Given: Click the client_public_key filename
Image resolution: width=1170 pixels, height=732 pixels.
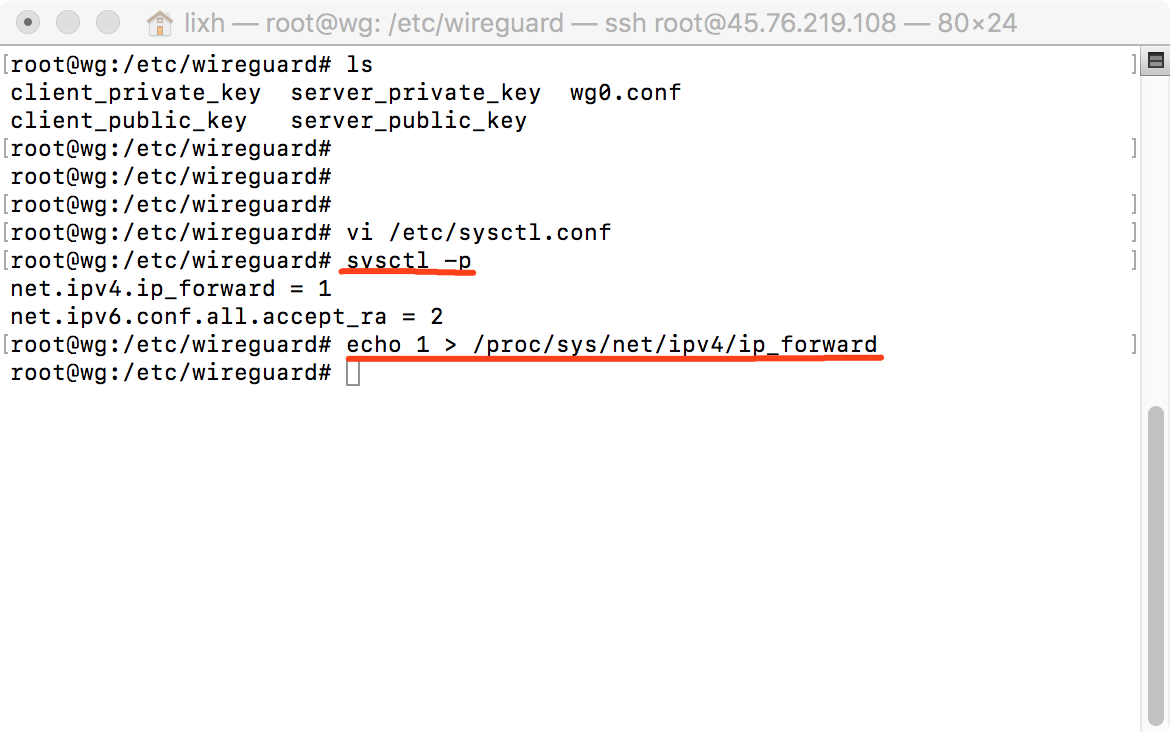Looking at the screenshot, I should 128,121.
